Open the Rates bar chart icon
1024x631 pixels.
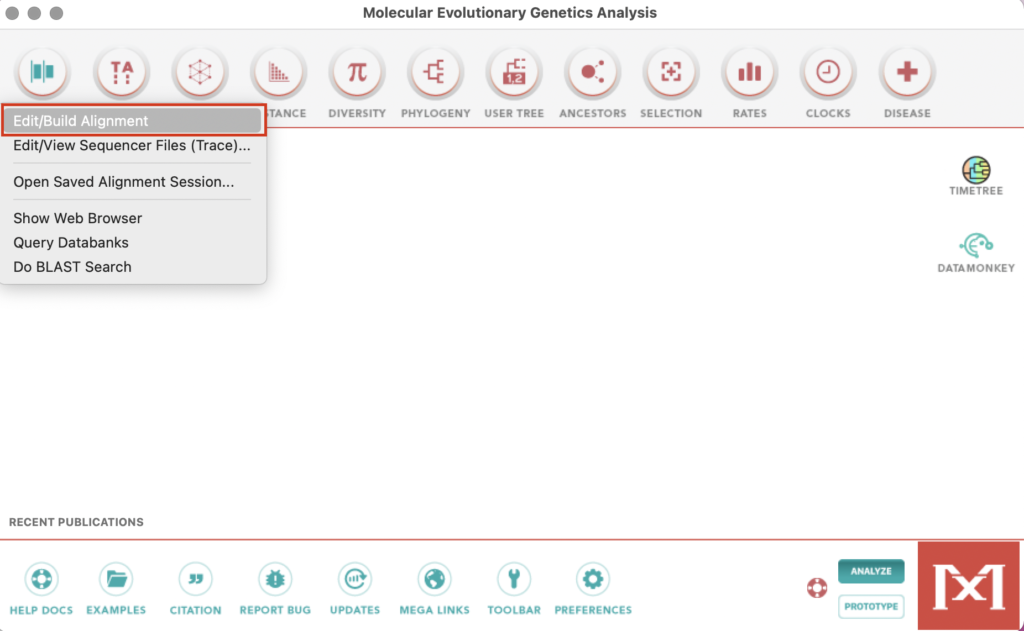(750, 72)
